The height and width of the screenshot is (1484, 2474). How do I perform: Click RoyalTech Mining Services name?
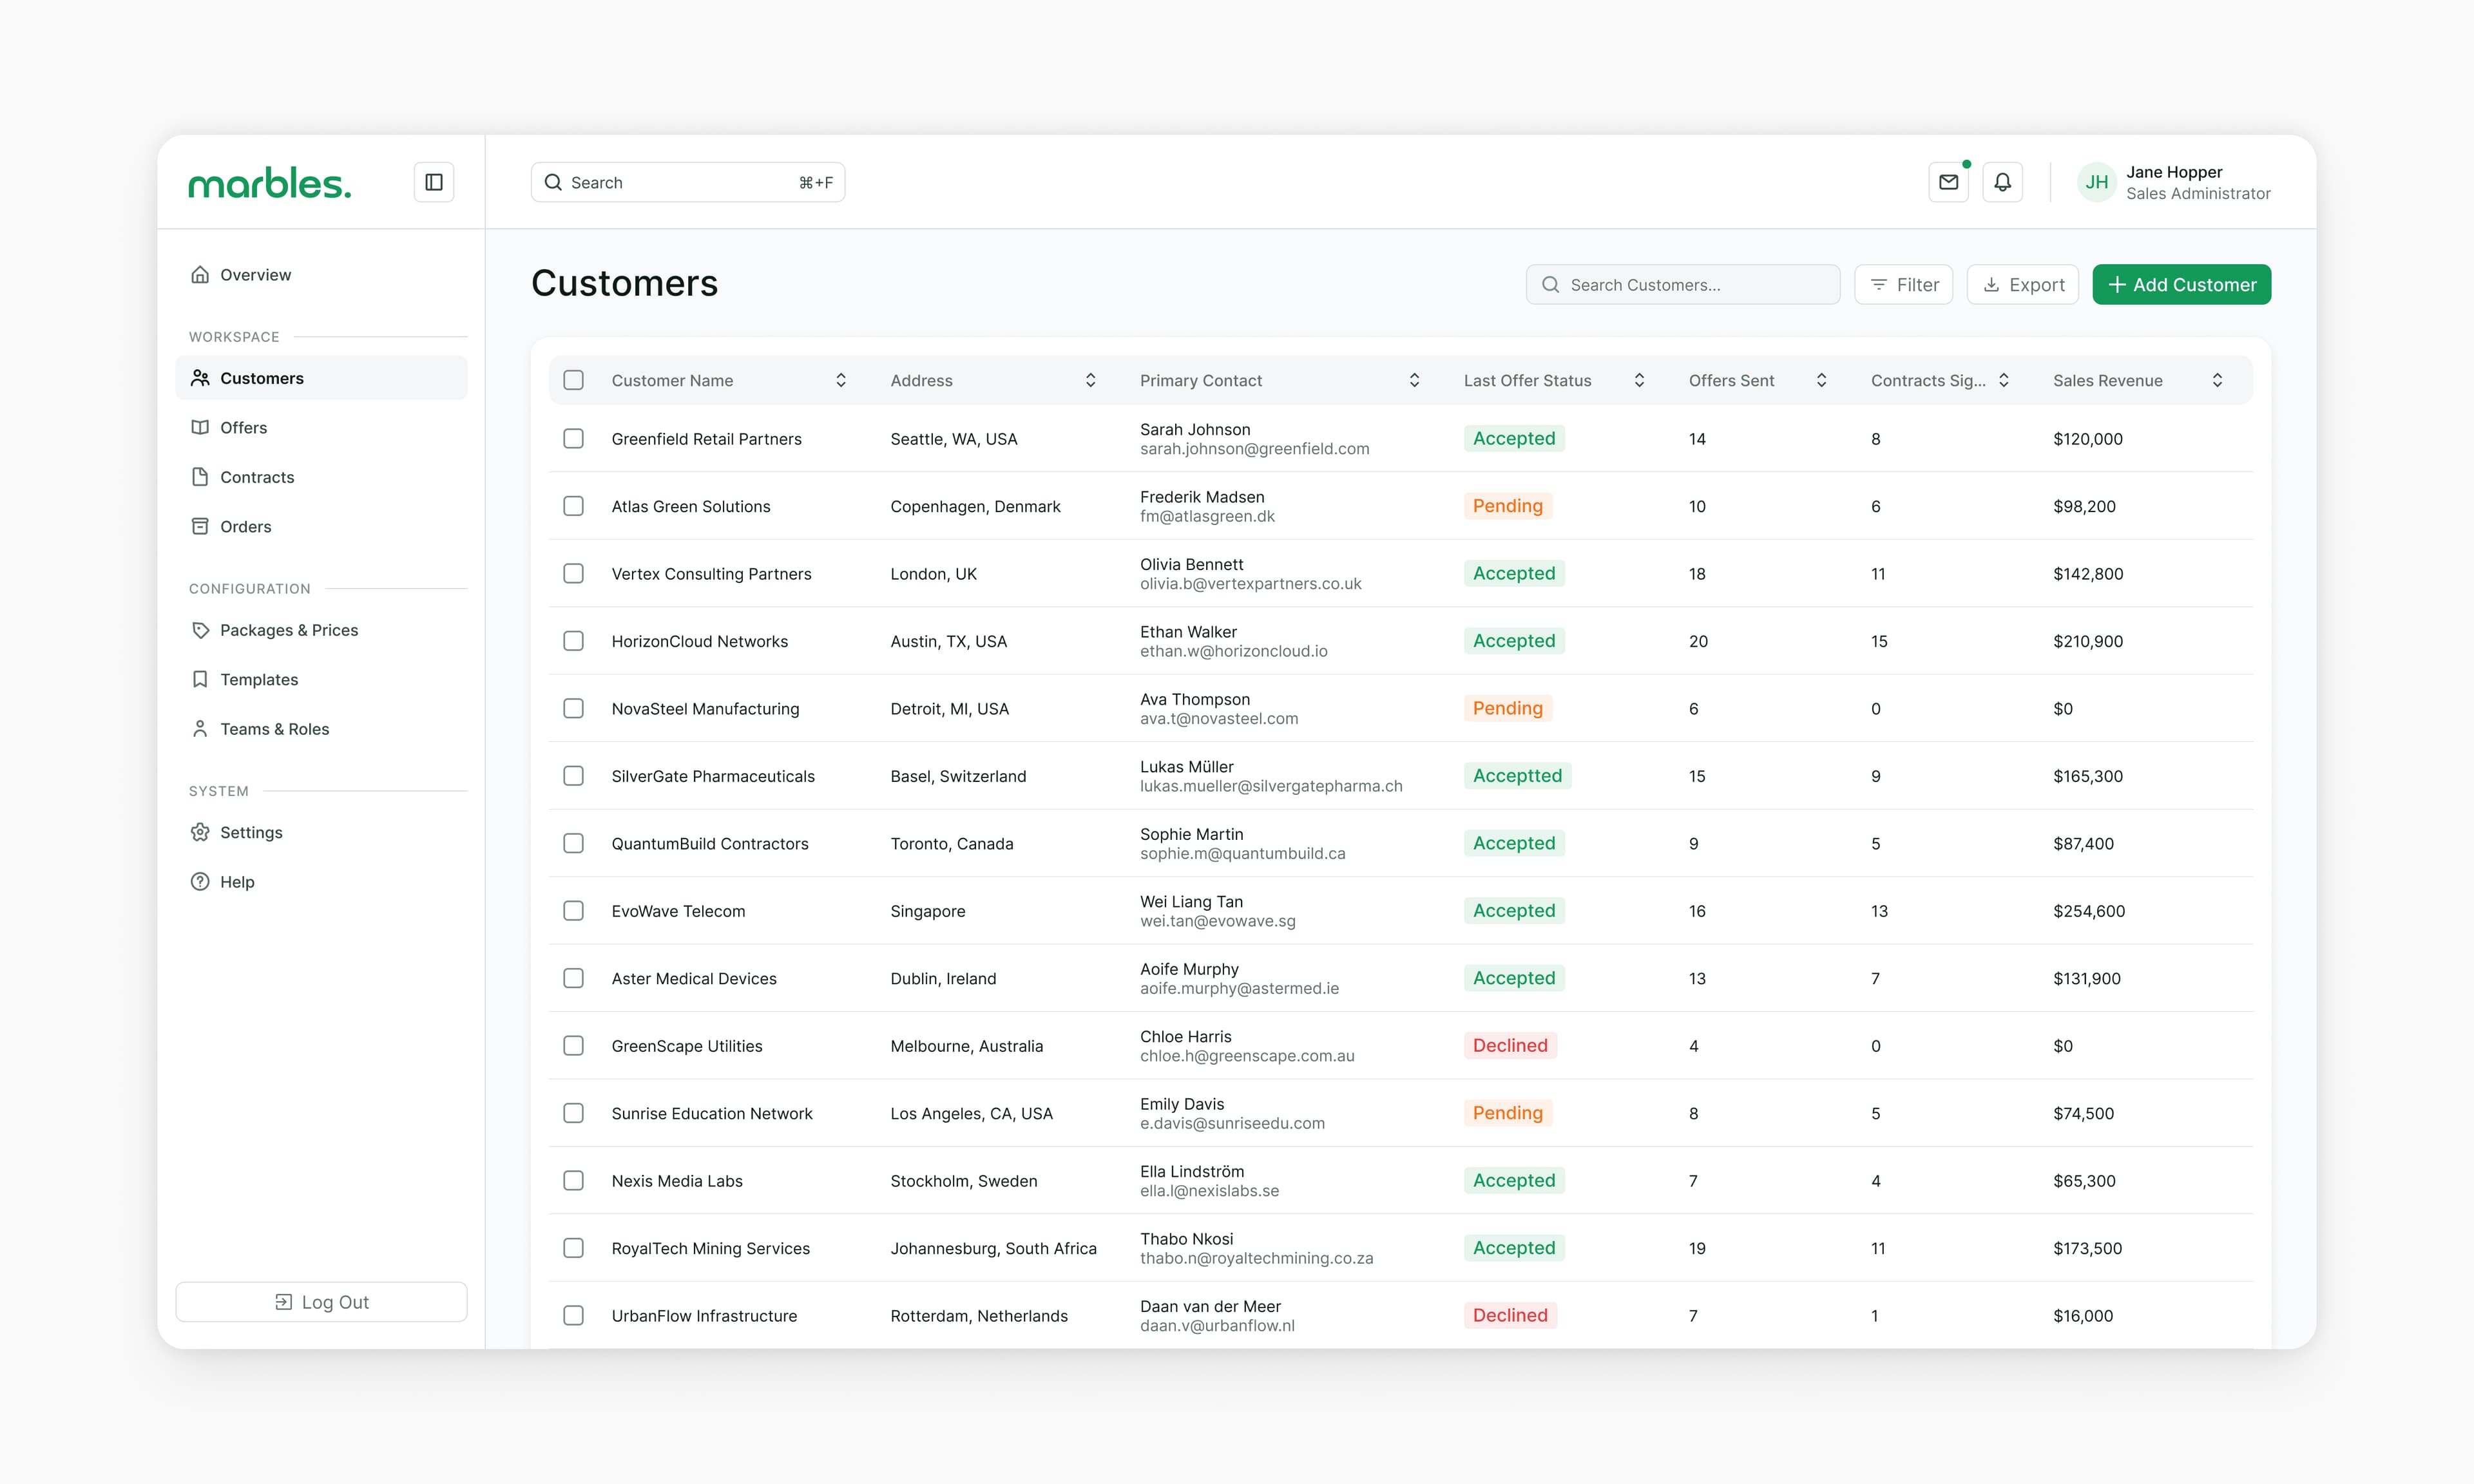(711, 1249)
